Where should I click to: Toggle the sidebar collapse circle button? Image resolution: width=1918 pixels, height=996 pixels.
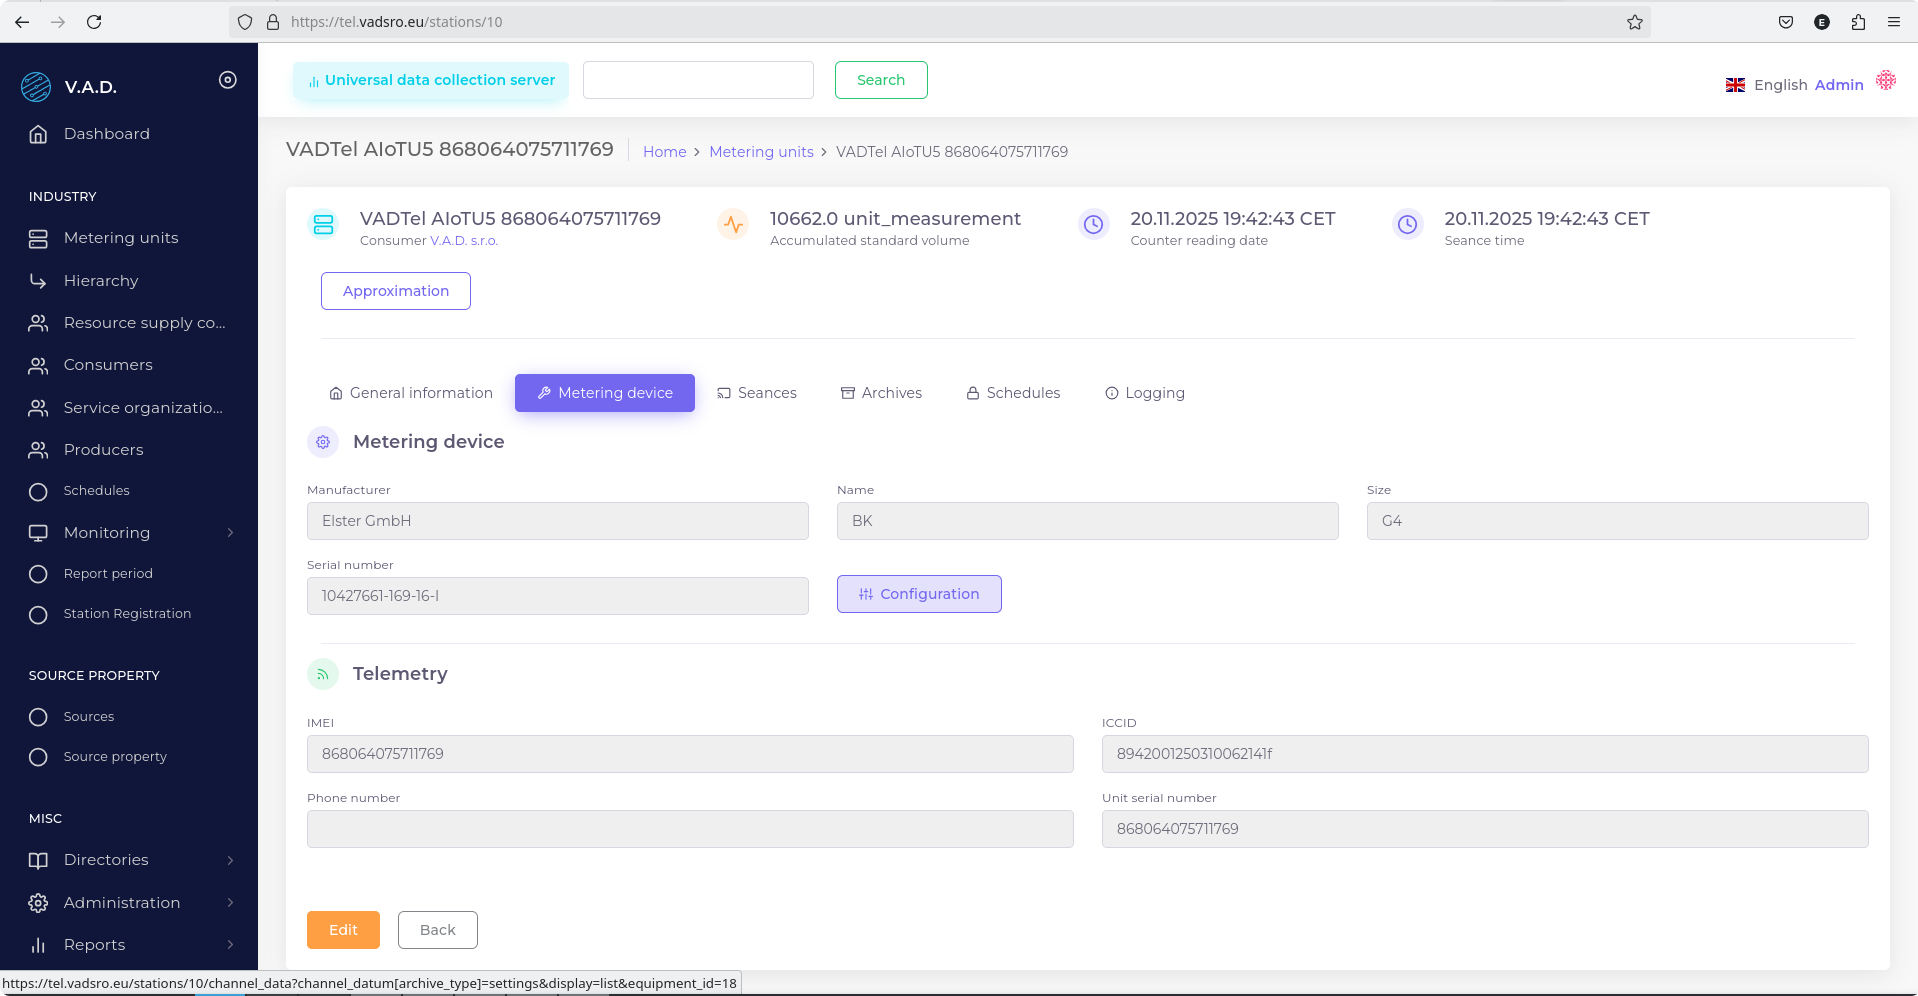tap(228, 80)
